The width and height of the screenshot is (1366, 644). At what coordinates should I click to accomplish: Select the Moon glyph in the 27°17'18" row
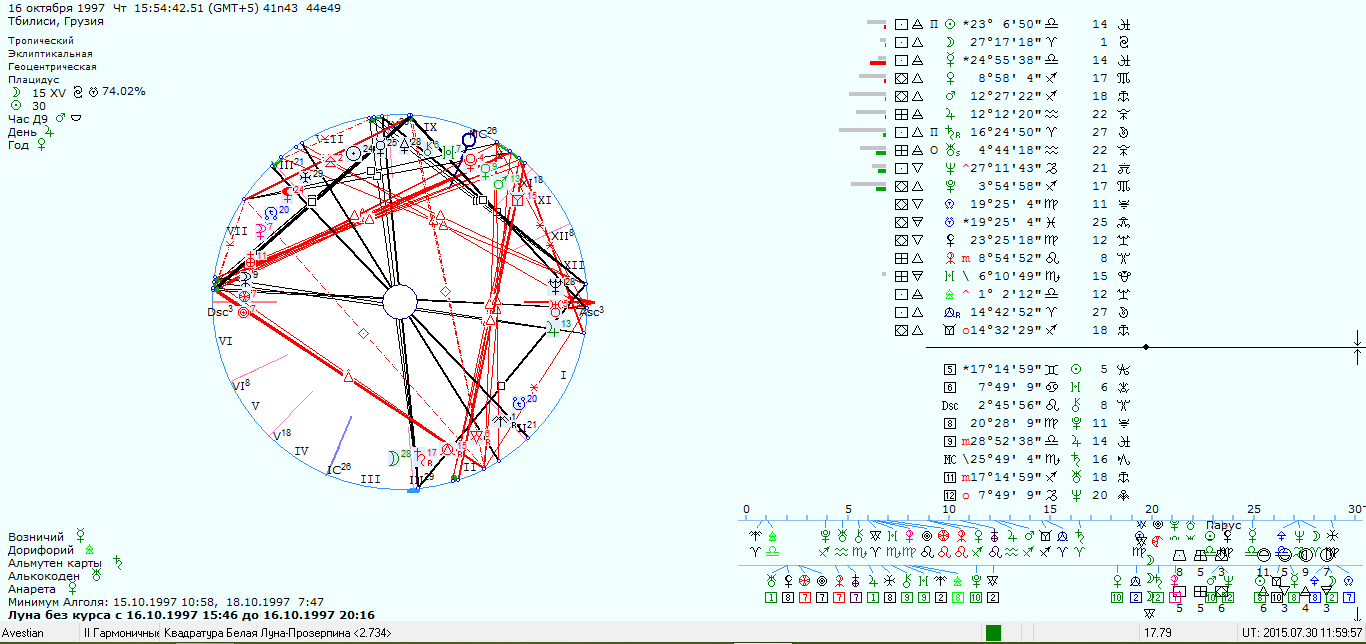(x=950, y=42)
